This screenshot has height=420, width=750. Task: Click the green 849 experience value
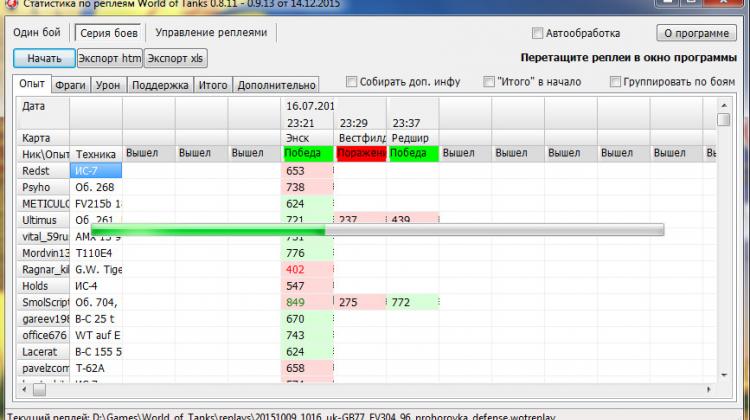(x=307, y=302)
